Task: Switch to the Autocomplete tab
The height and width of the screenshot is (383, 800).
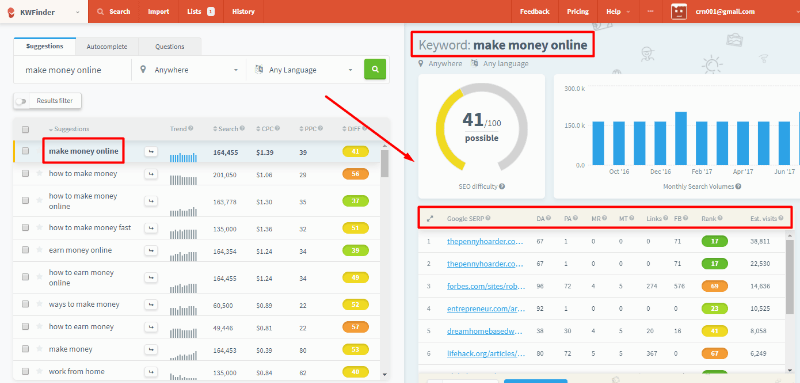Action: coord(107,46)
